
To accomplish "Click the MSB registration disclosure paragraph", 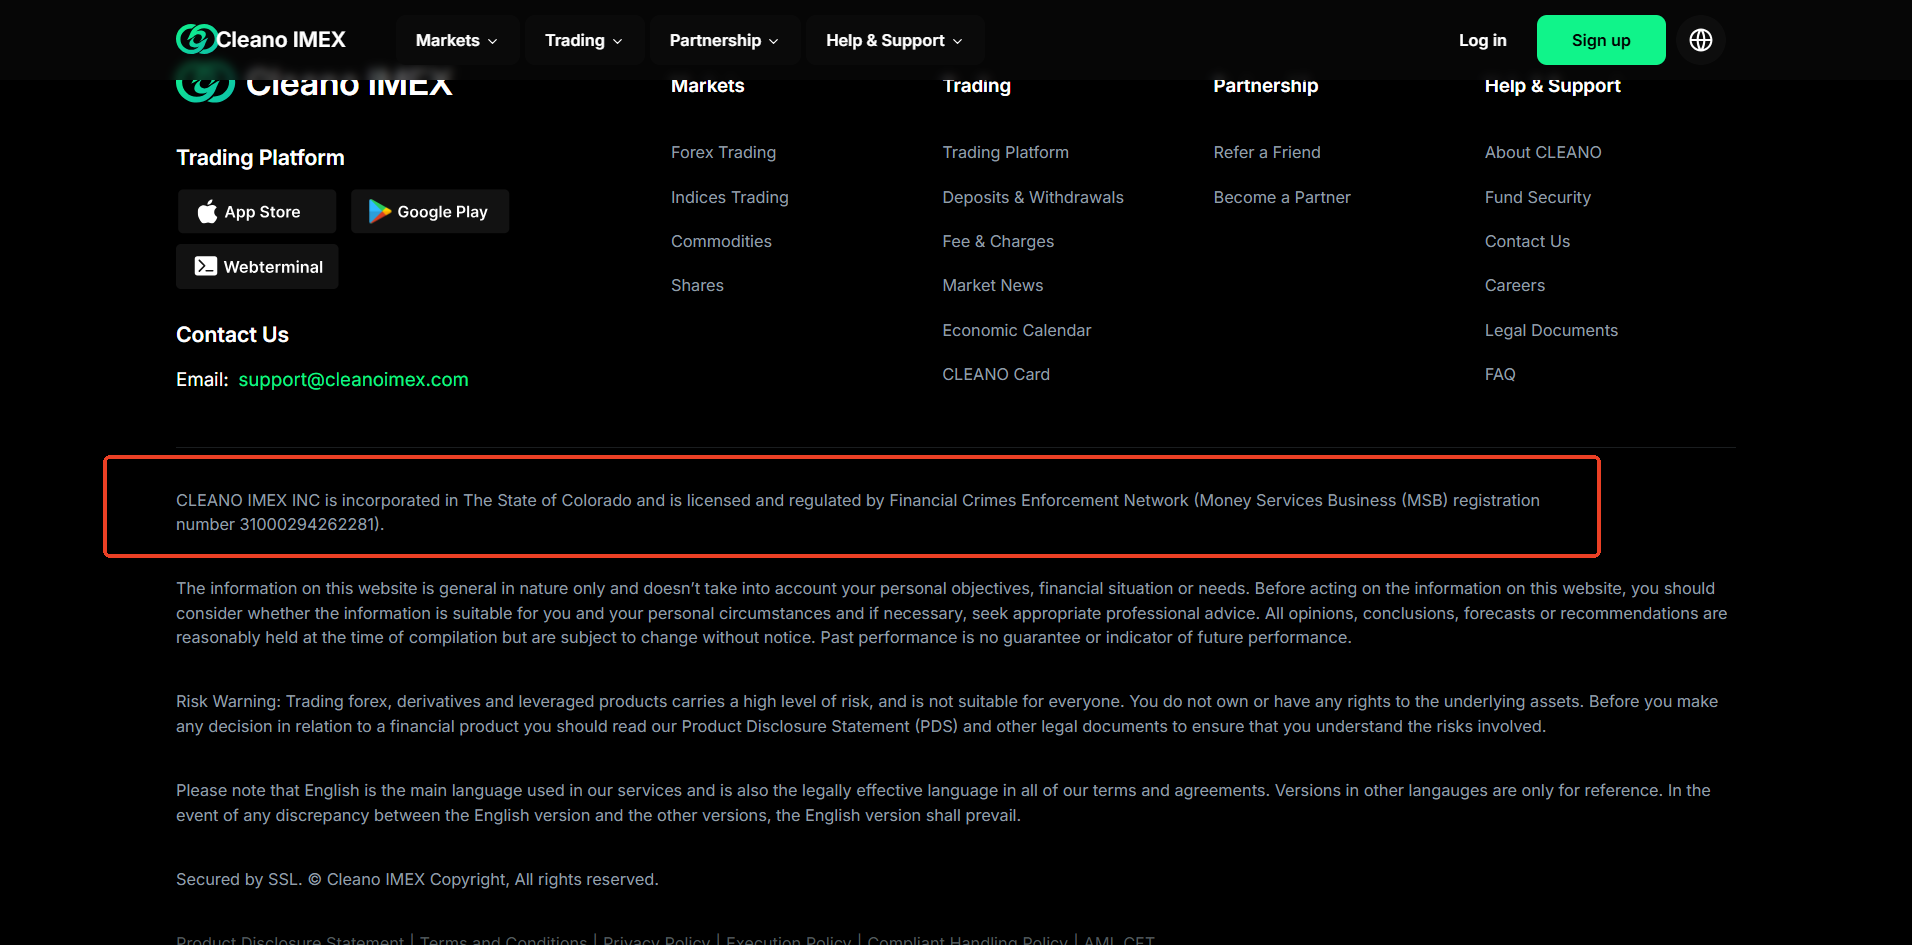I will coord(858,512).
